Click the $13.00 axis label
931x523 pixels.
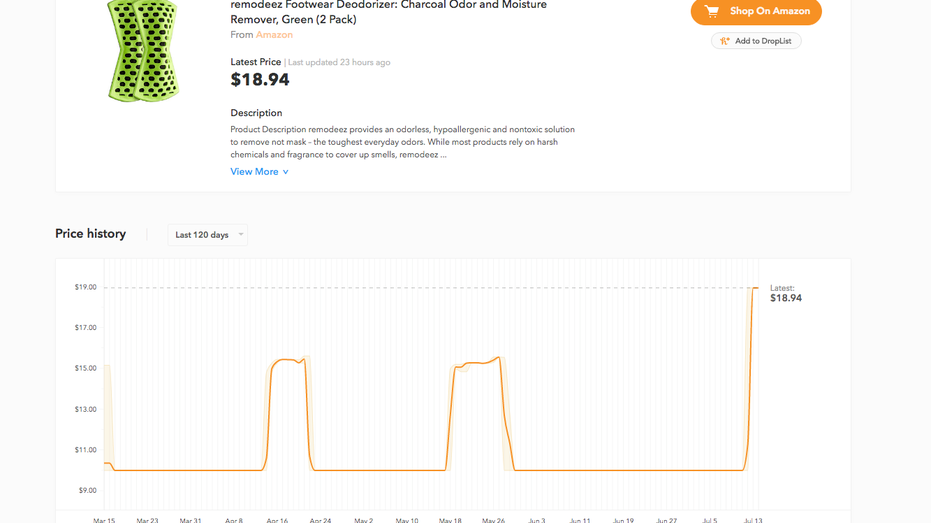(x=86, y=409)
